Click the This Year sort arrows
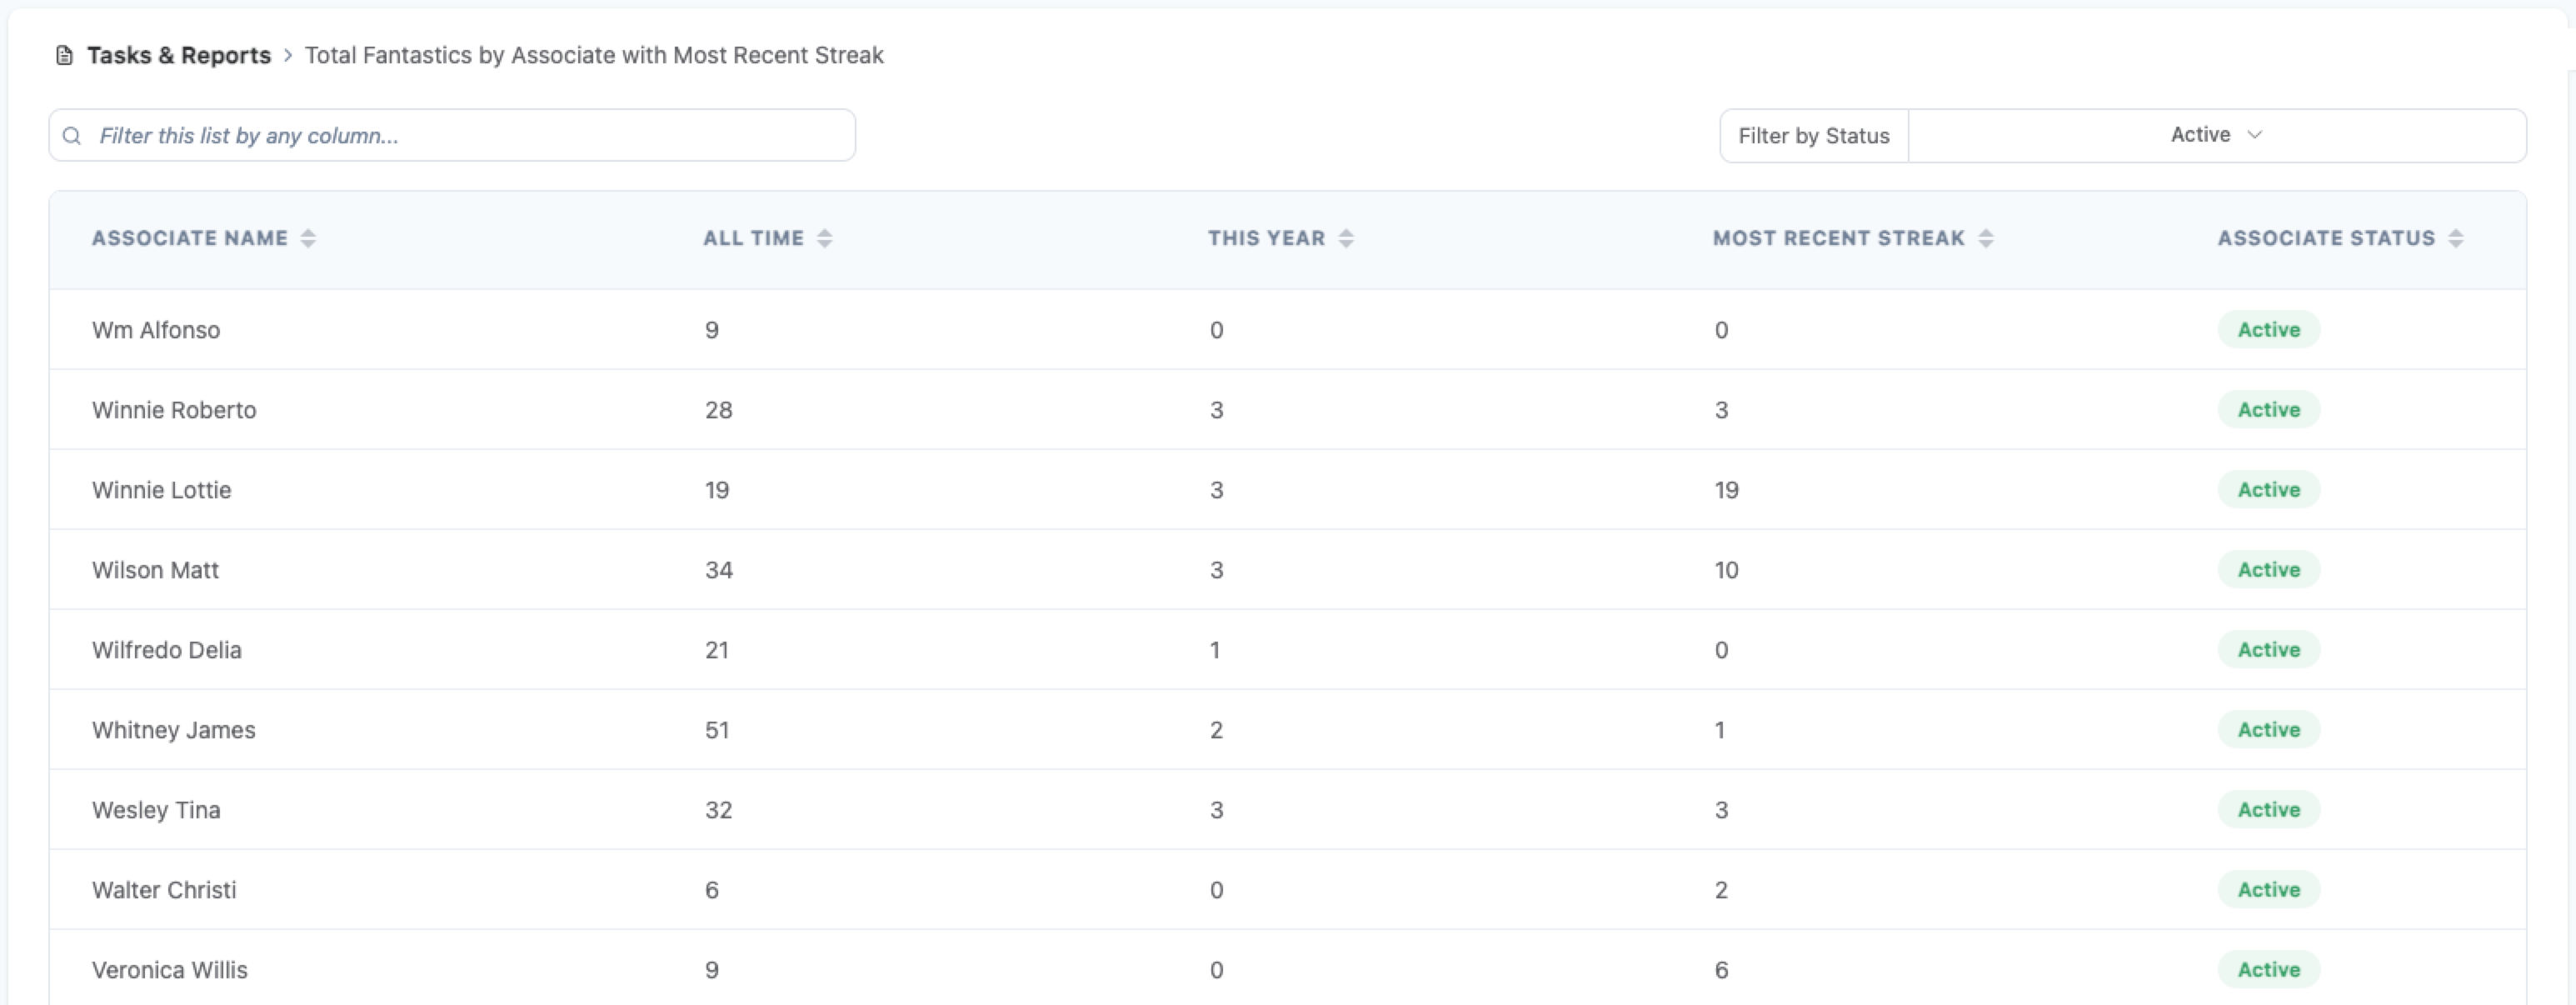 coord(1346,238)
